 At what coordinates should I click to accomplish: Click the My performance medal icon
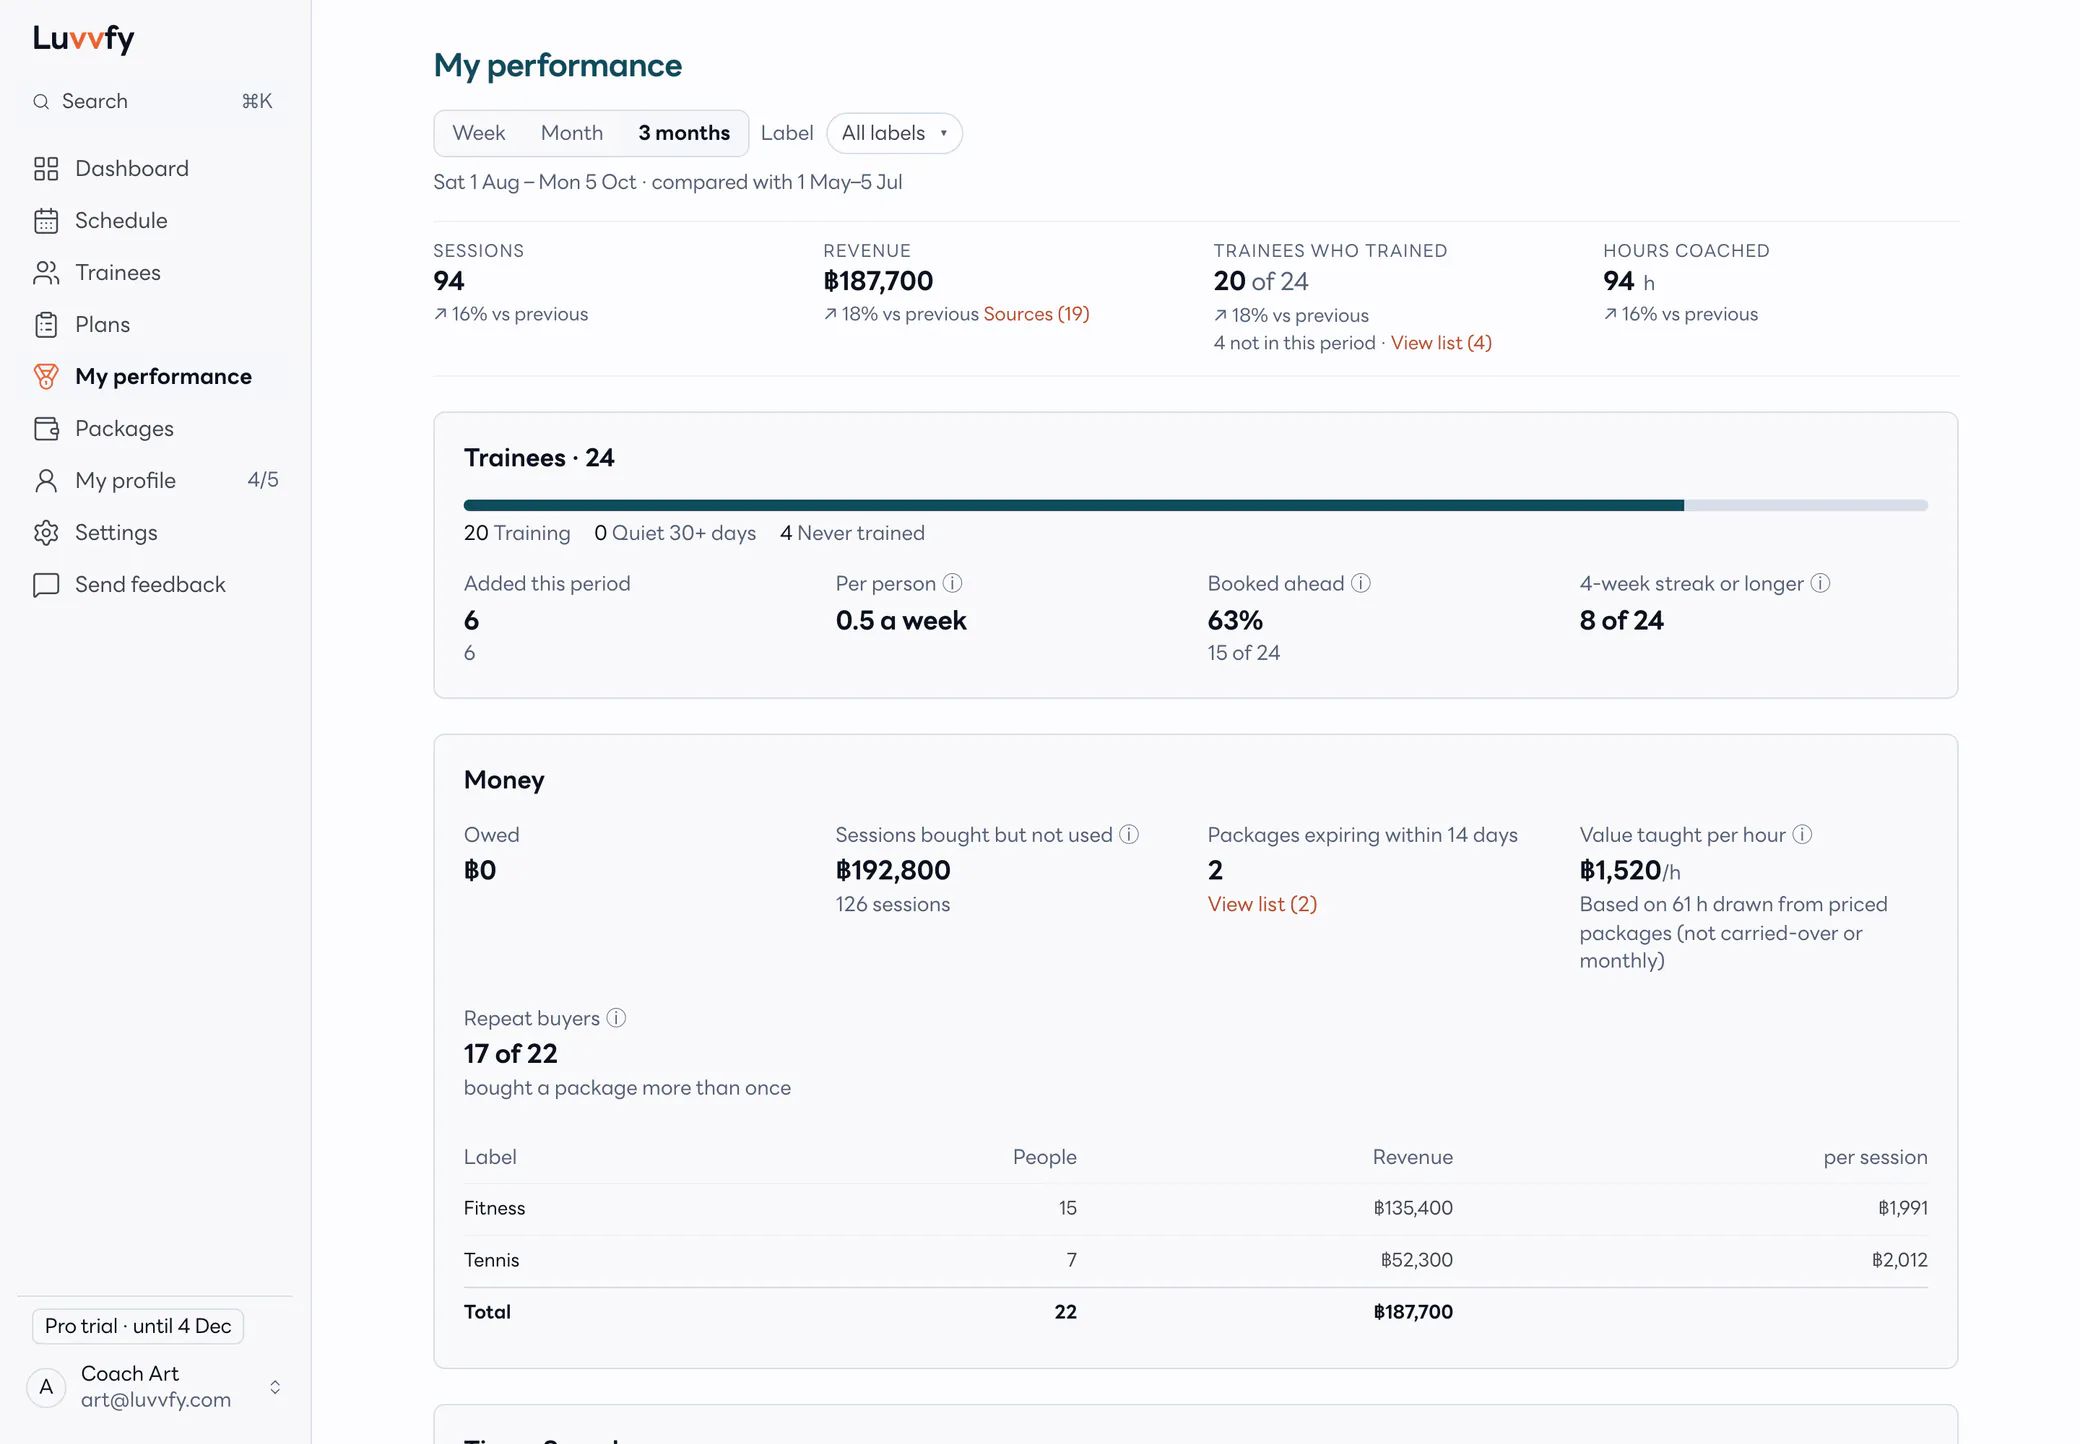[x=46, y=377]
